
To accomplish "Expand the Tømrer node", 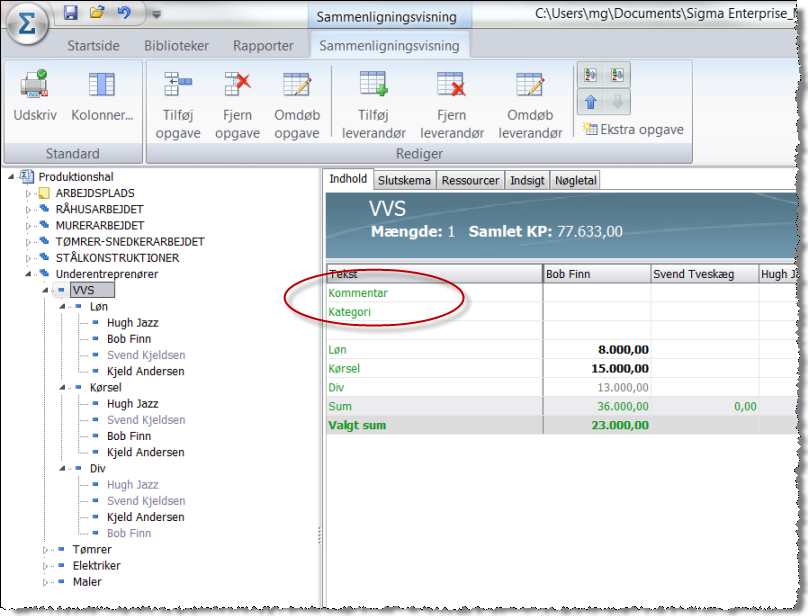I will tap(45, 550).
